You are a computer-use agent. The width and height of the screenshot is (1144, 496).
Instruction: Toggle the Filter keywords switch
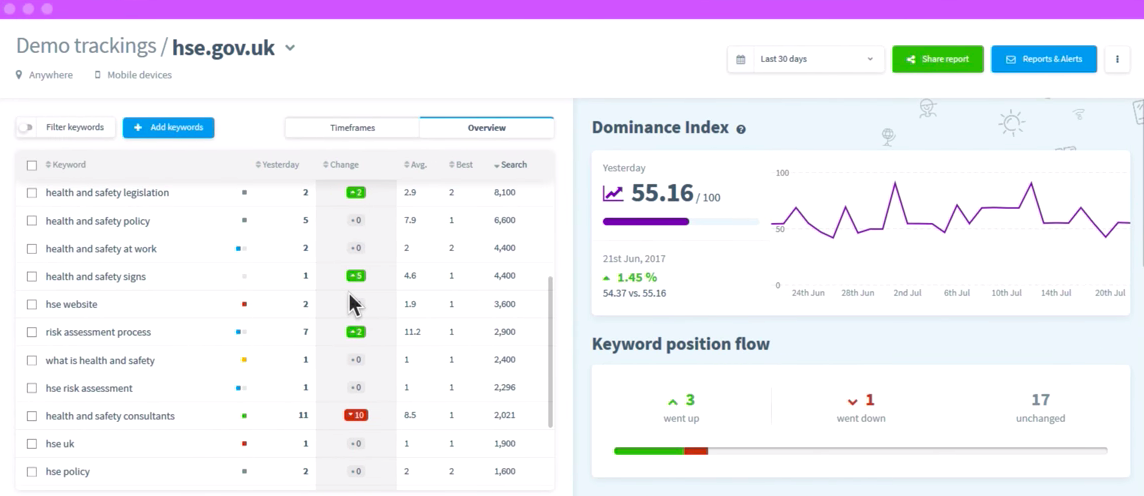click(x=26, y=127)
